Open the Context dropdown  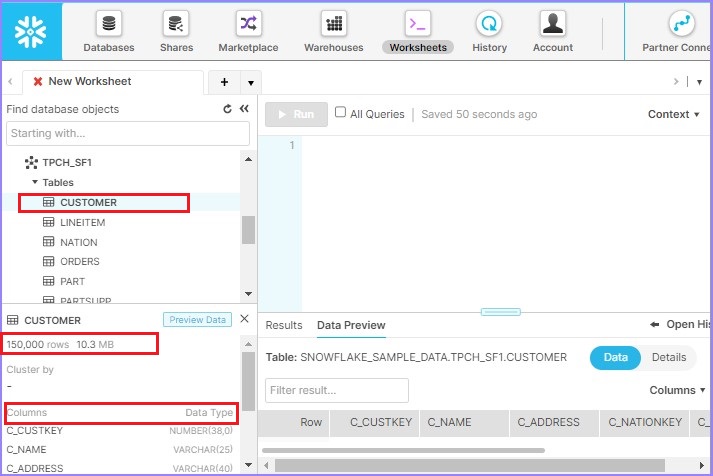pyautogui.click(x=674, y=114)
